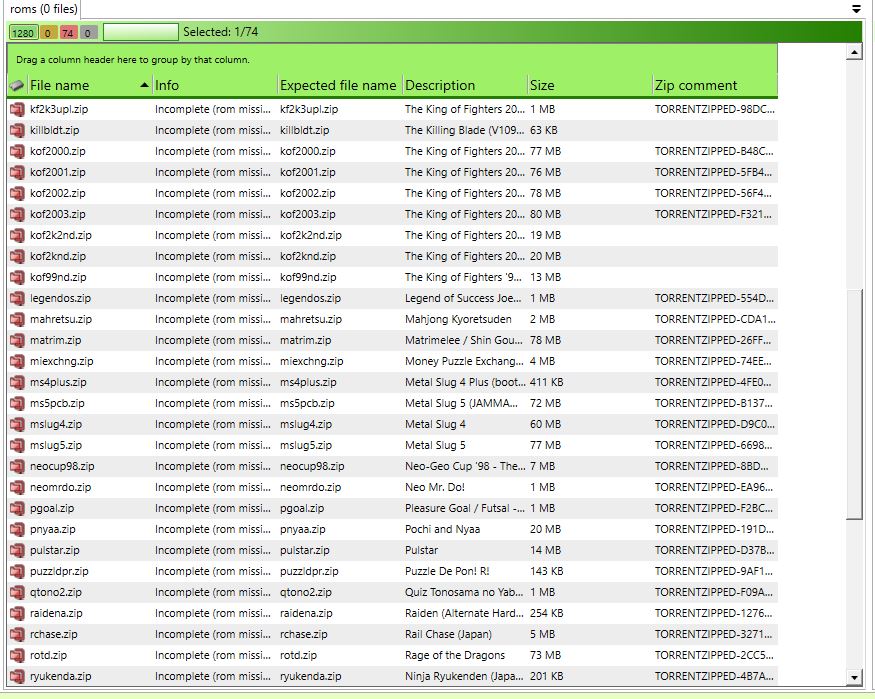Screen dimensions: 875x699
Task: Click the '143 KB' size cell
Action: click(x=546, y=571)
